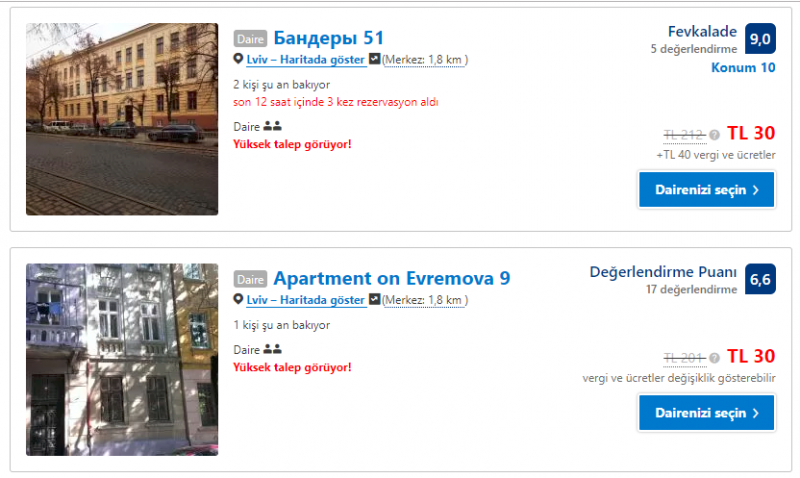Open new-window map icon for Evremova apartment

pos(374,299)
